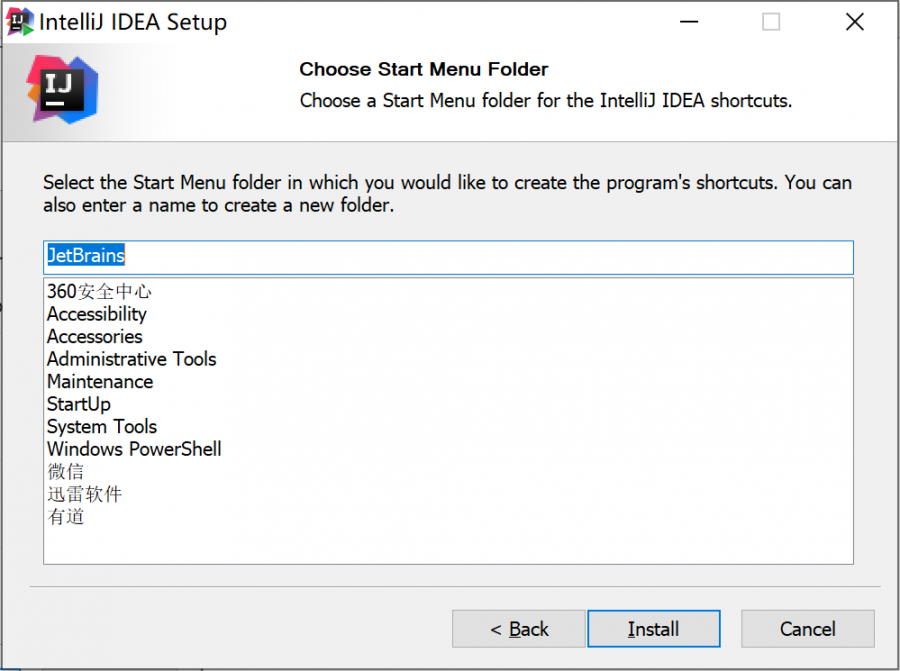Viewport: 900px width, 671px height.
Task: Choose the 迅雷软件 folder
Action: 84,494
